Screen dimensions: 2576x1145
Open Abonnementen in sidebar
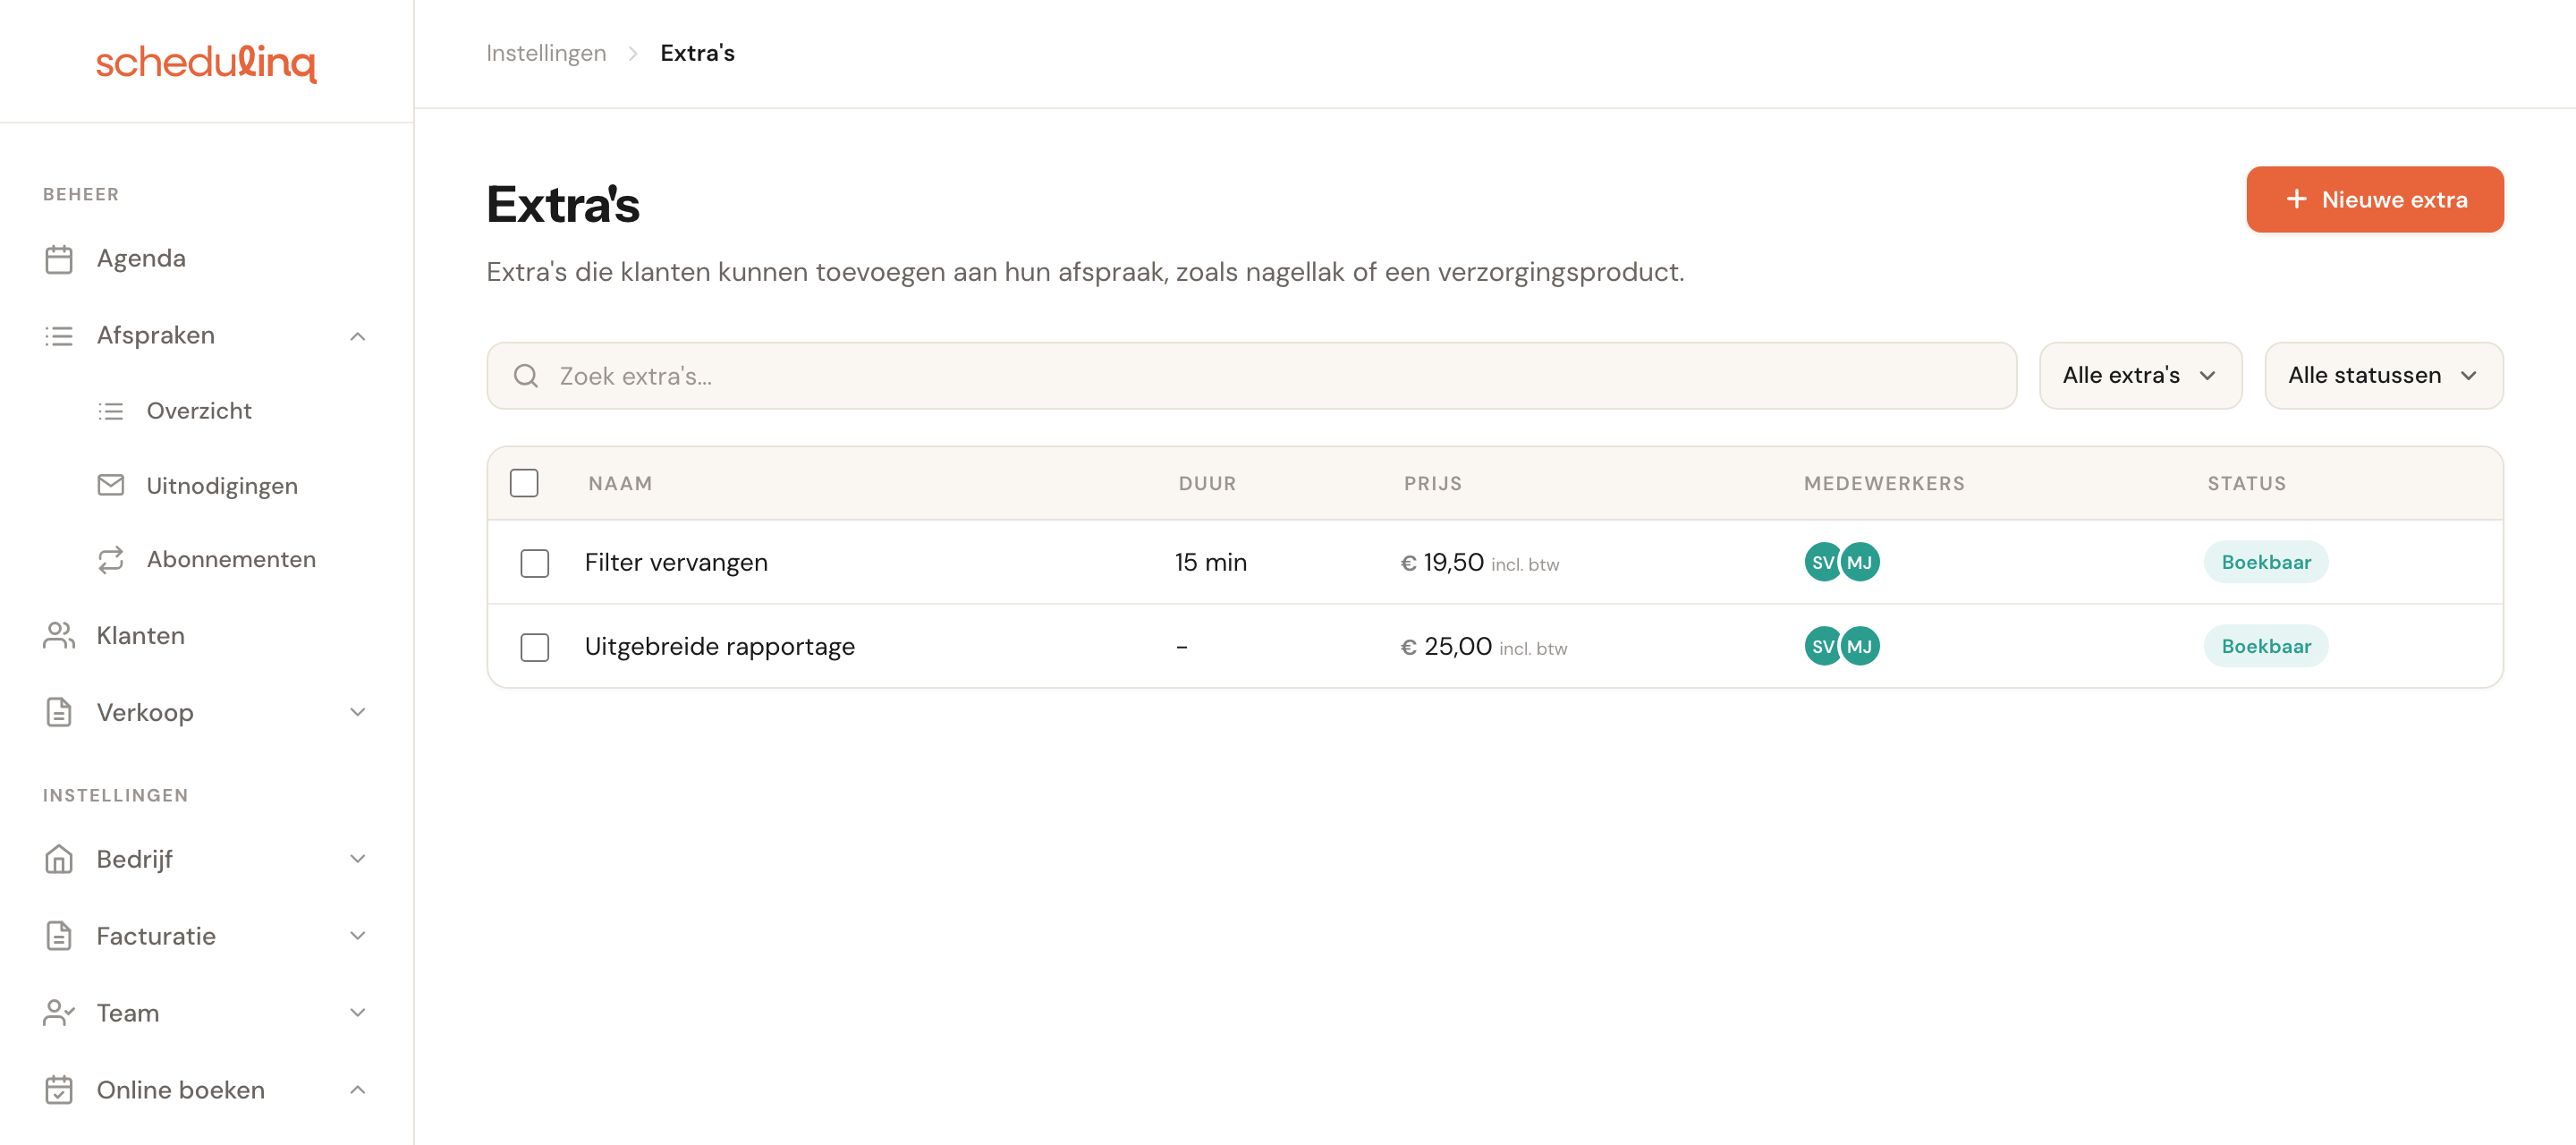tap(231, 559)
